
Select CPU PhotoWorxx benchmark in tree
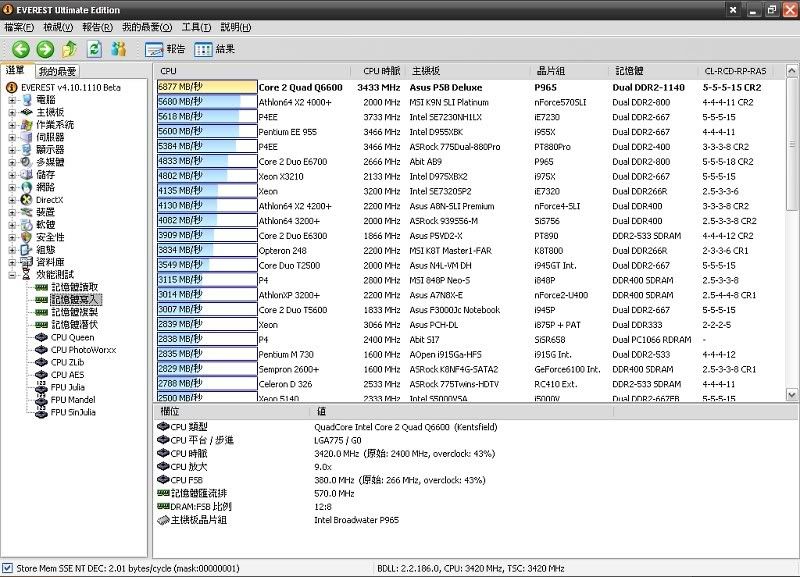click(82, 350)
